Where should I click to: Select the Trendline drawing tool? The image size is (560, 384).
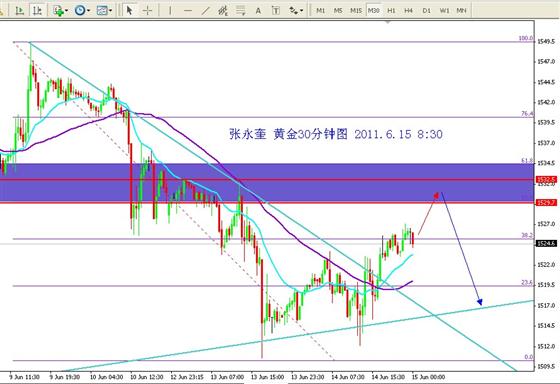pyautogui.click(x=205, y=11)
